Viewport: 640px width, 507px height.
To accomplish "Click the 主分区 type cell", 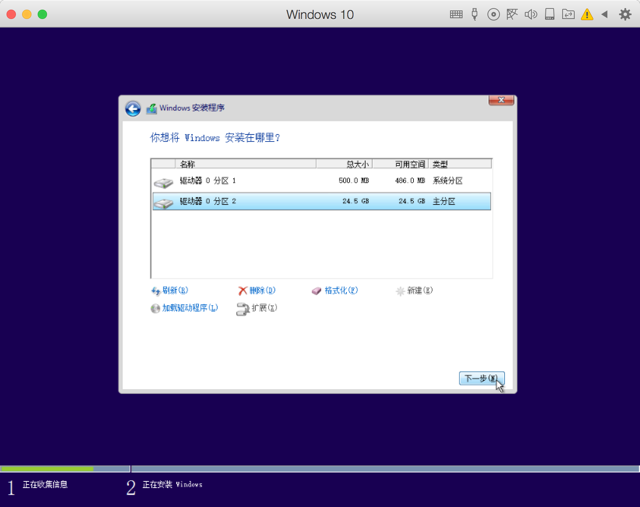I will pyautogui.click(x=444, y=201).
